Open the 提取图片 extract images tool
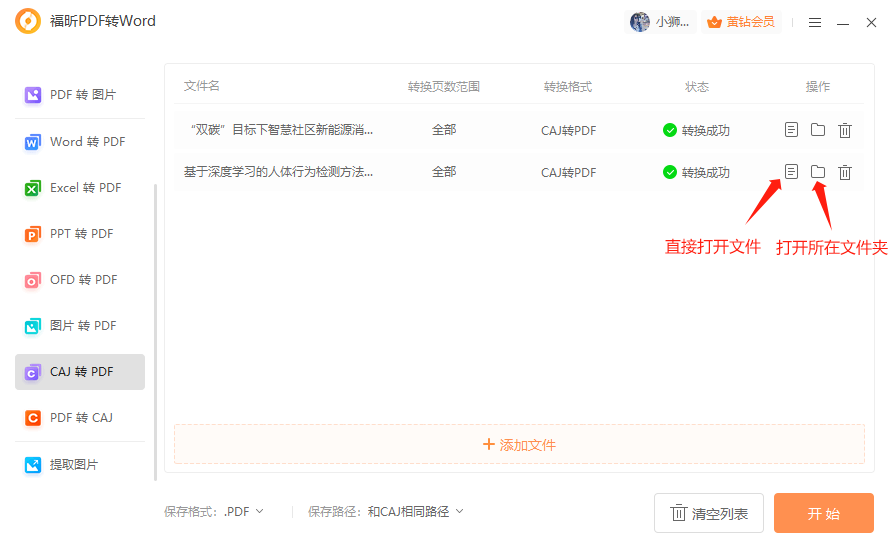 80,465
